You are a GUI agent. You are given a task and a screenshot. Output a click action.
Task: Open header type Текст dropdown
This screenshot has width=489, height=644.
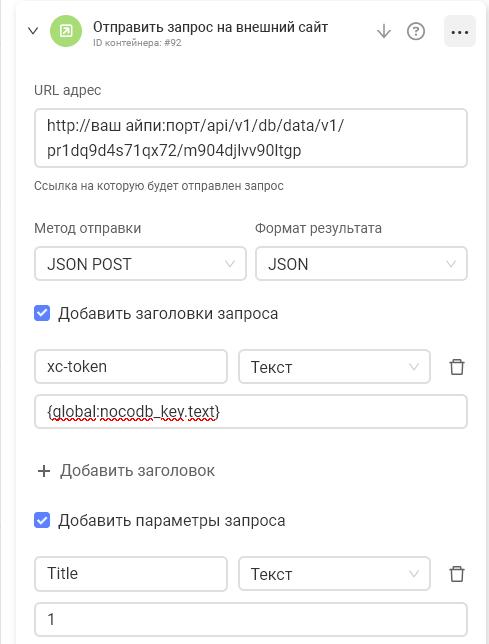pos(334,367)
